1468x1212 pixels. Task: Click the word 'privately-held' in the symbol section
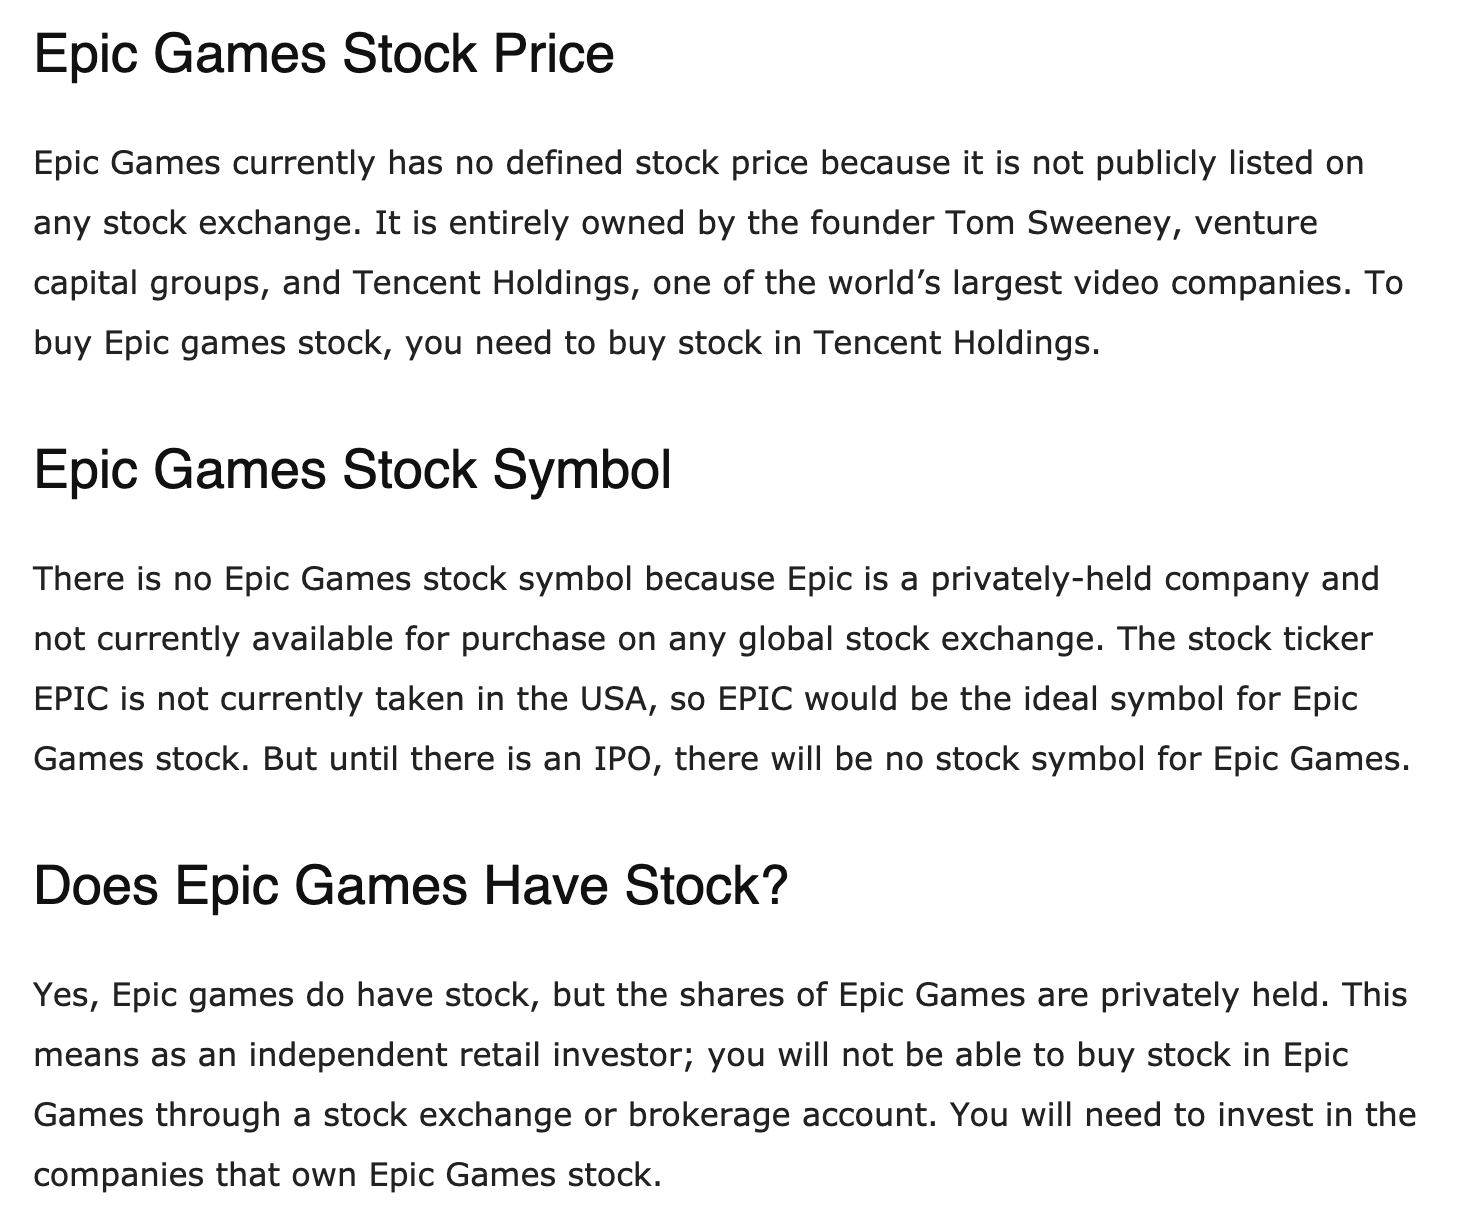pos(1042,579)
